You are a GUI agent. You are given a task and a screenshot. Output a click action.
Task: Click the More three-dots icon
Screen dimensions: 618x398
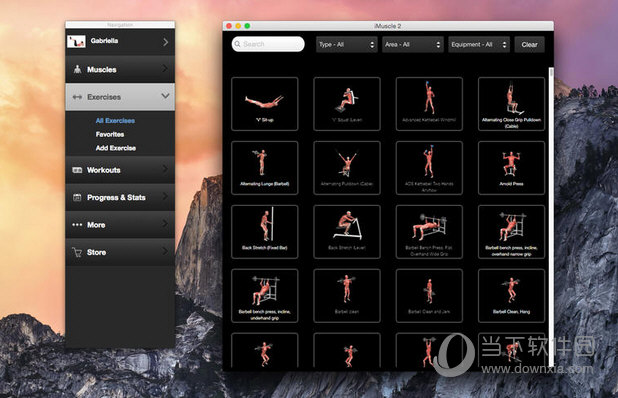point(77,225)
